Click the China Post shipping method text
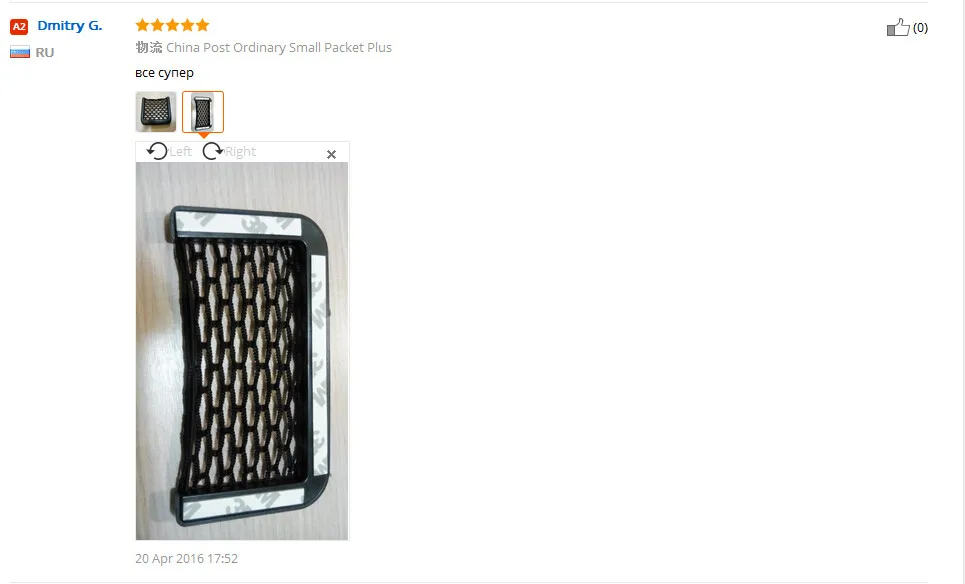The image size is (965, 584). coord(279,47)
